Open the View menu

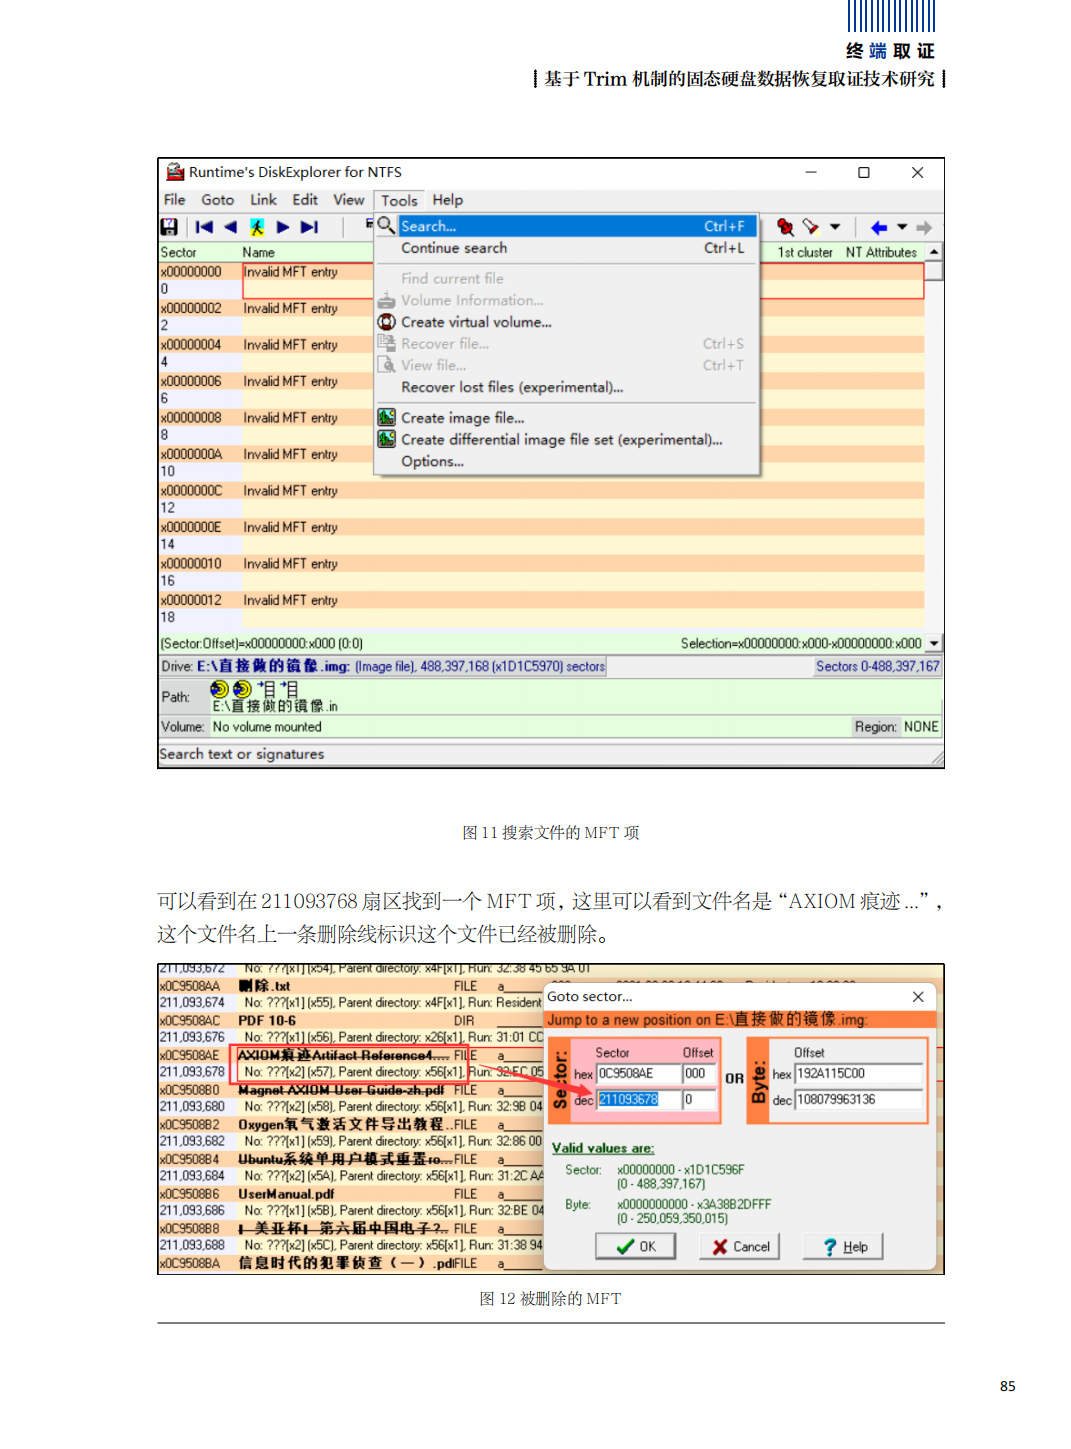point(349,200)
